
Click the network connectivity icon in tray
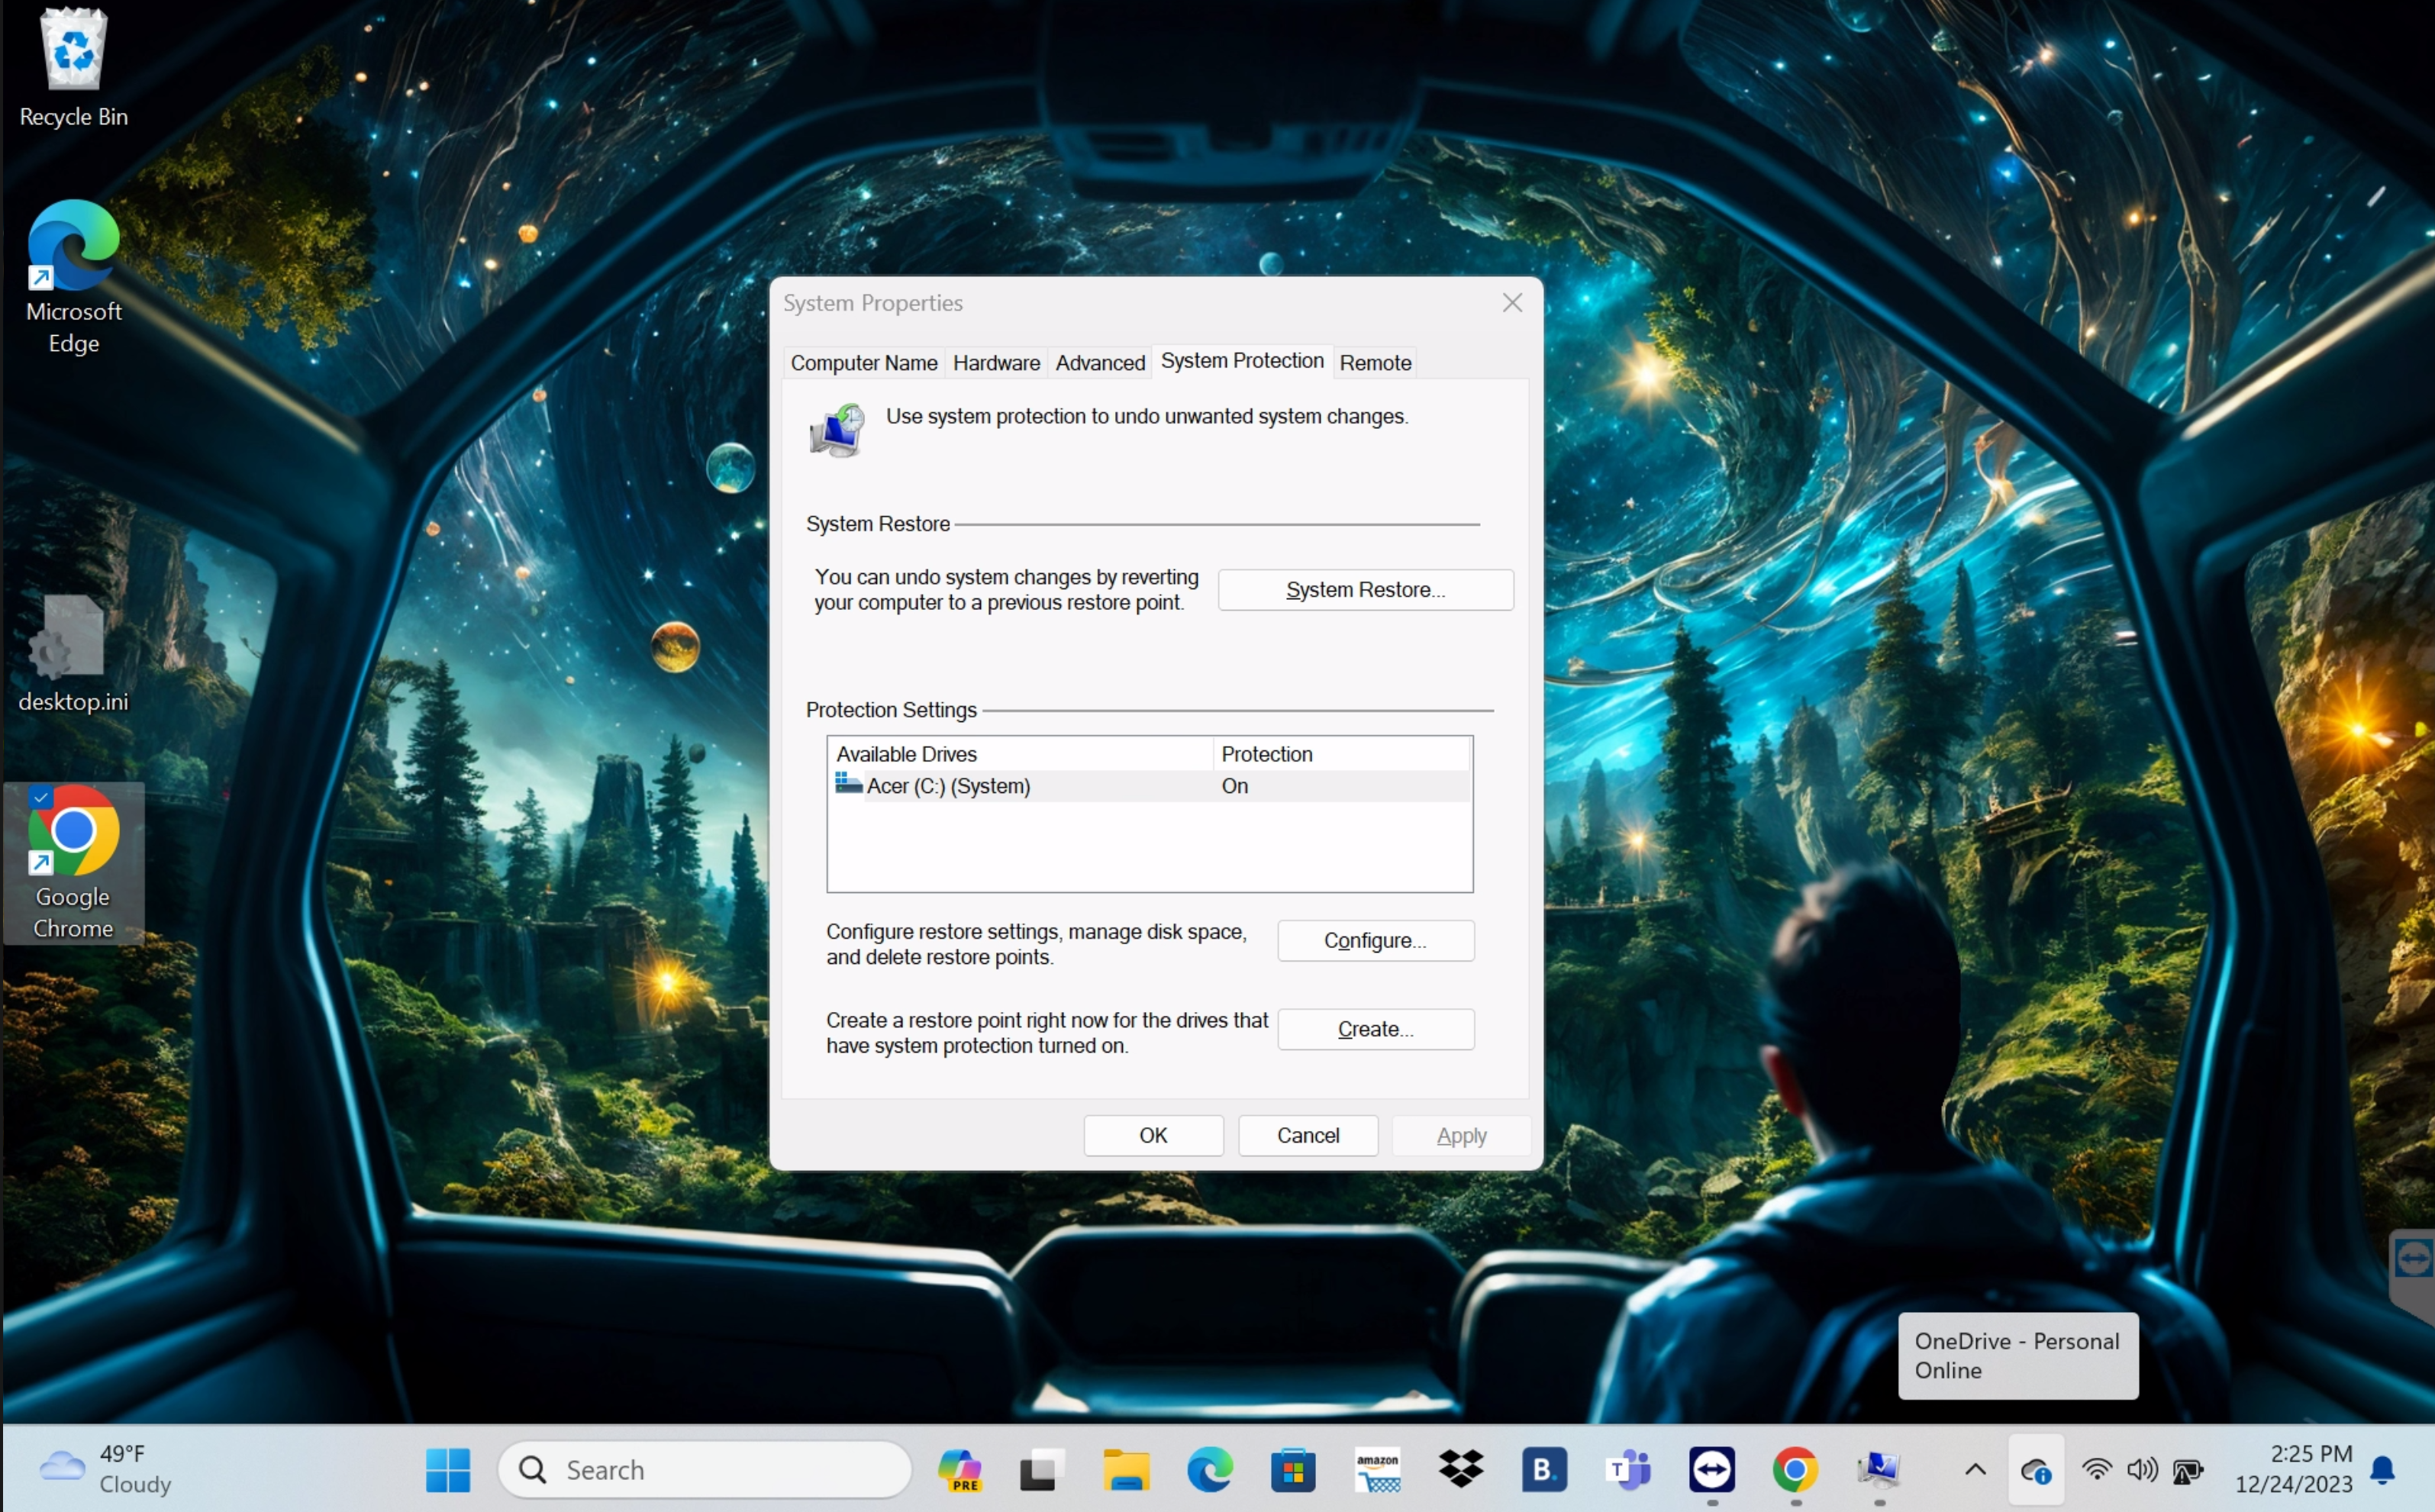click(2095, 1468)
